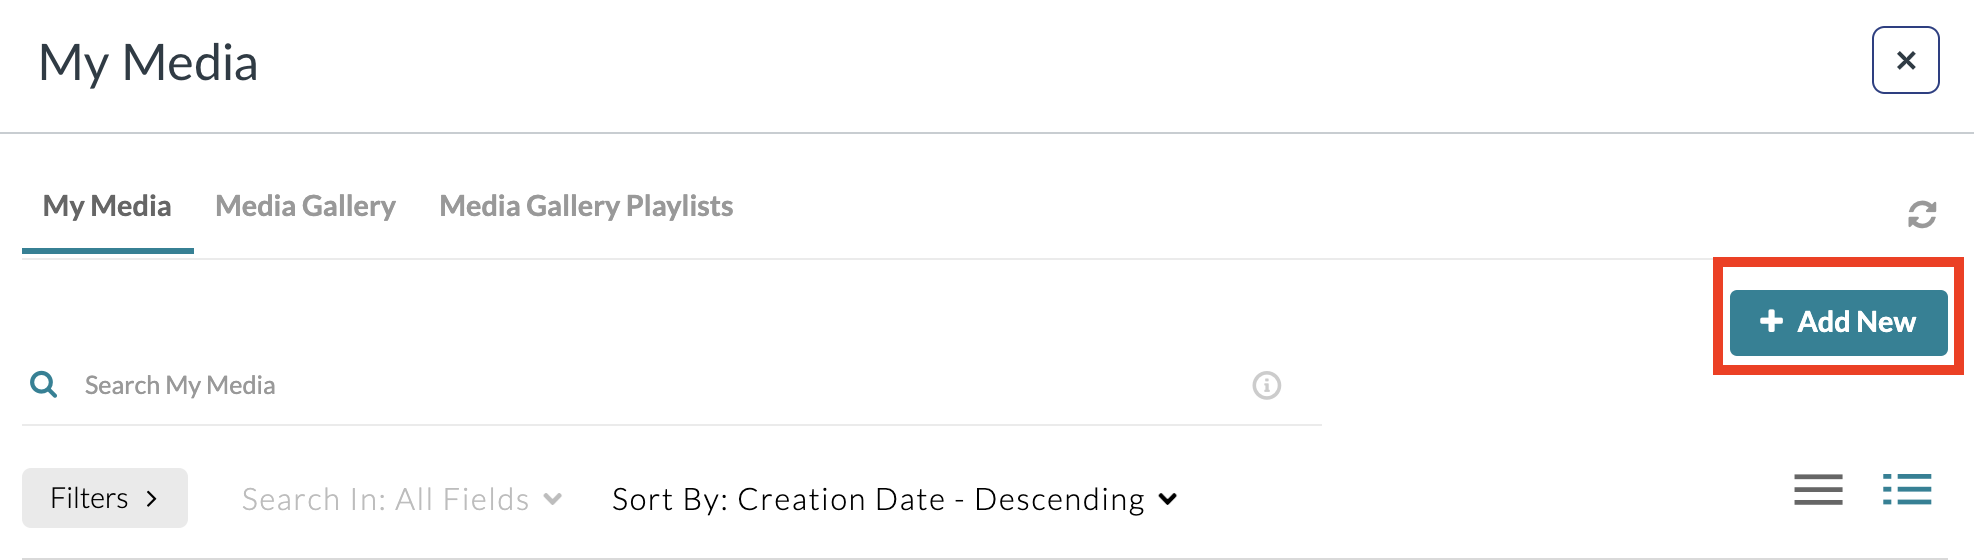The image size is (1974, 560).
Task: Click the Creation Date - Descending sort text
Action: click(940, 499)
